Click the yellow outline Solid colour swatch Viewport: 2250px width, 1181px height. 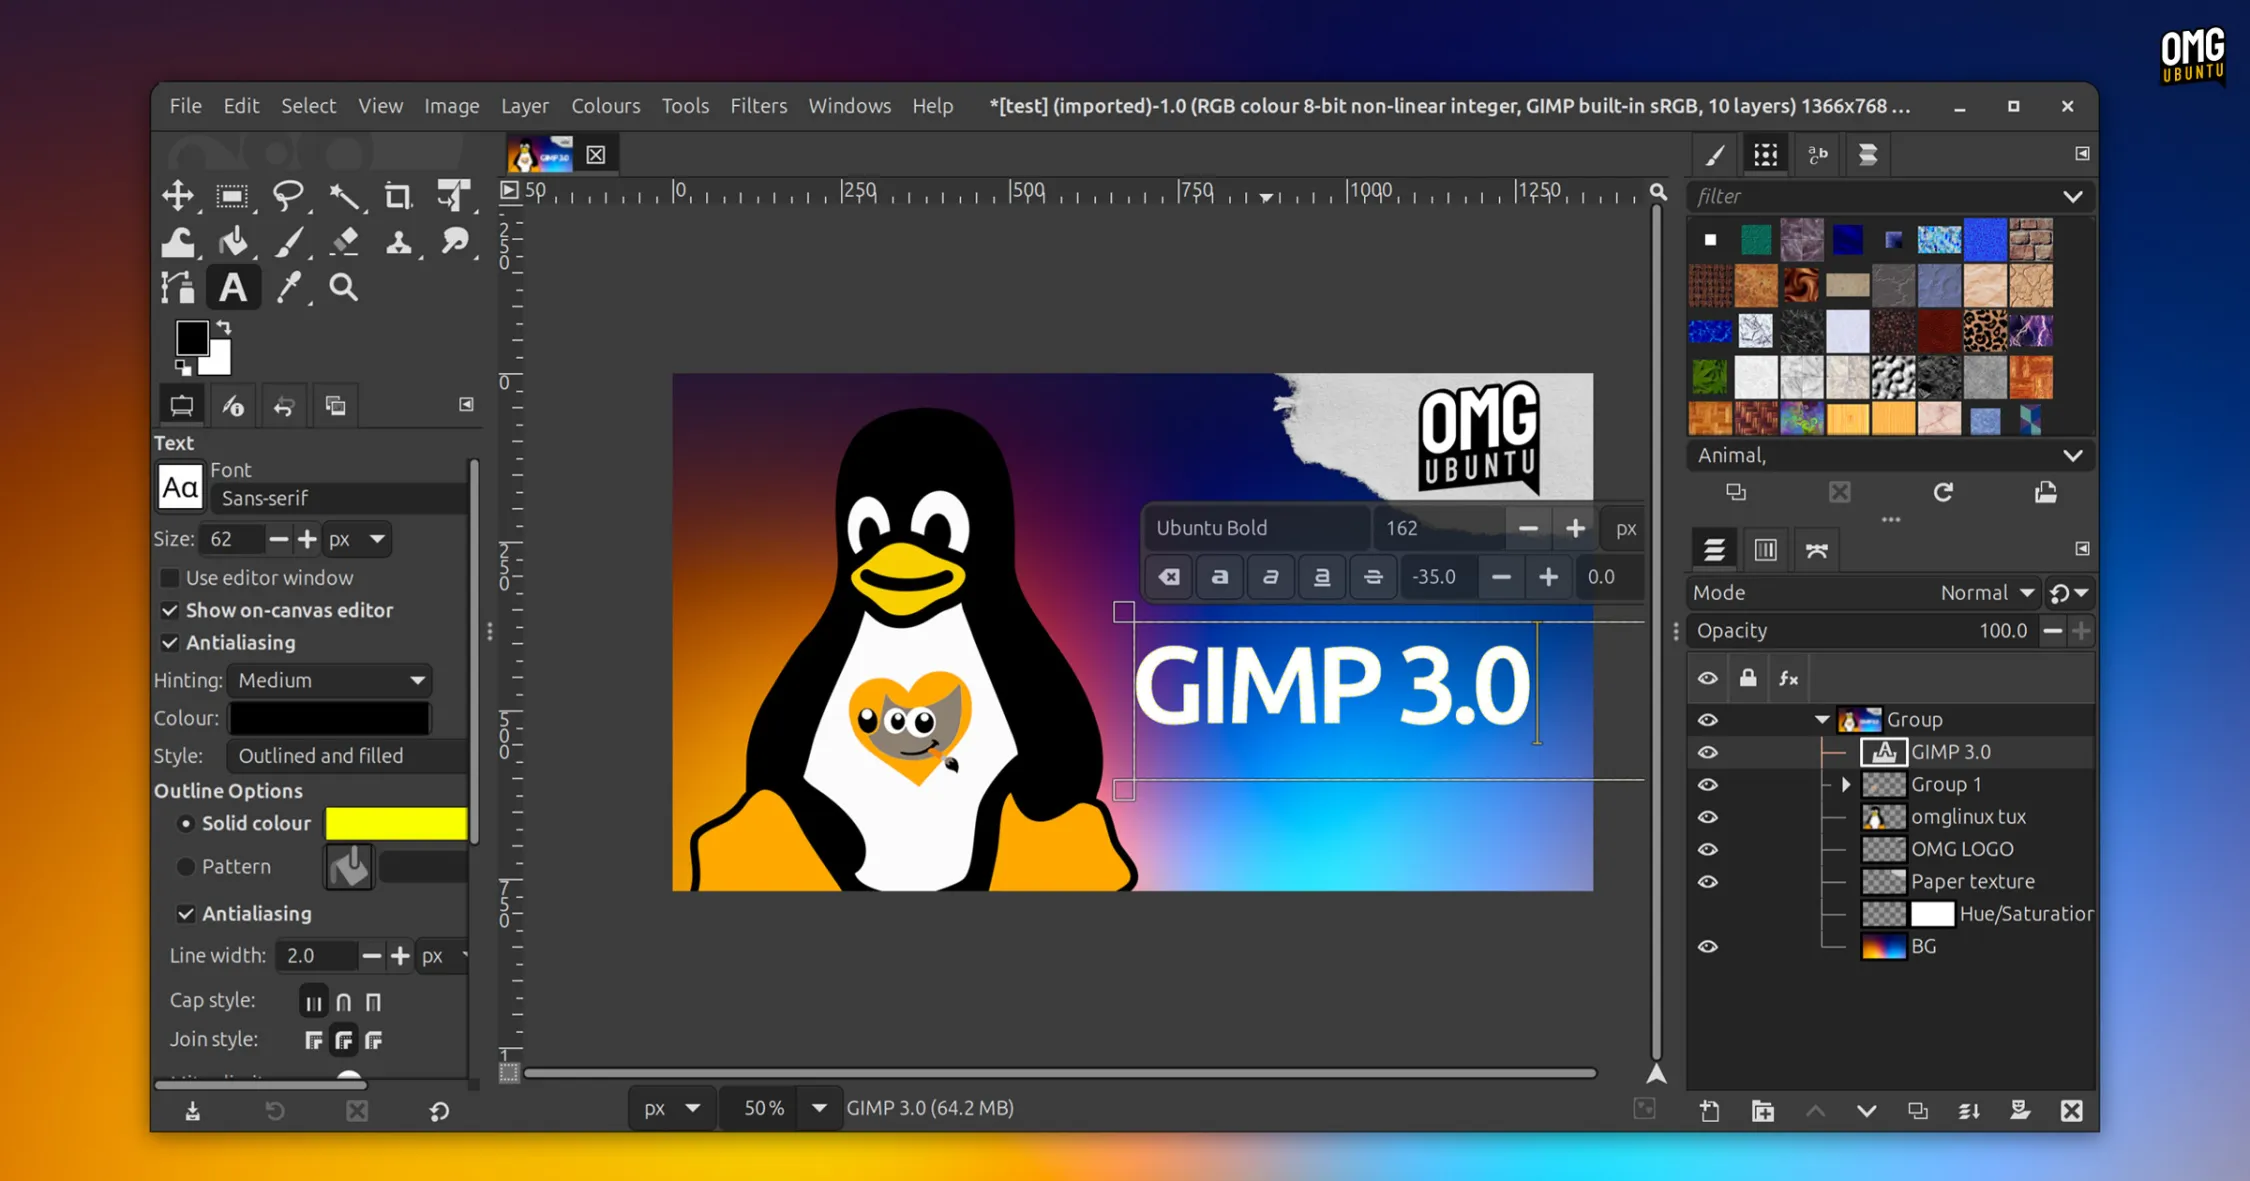(396, 823)
